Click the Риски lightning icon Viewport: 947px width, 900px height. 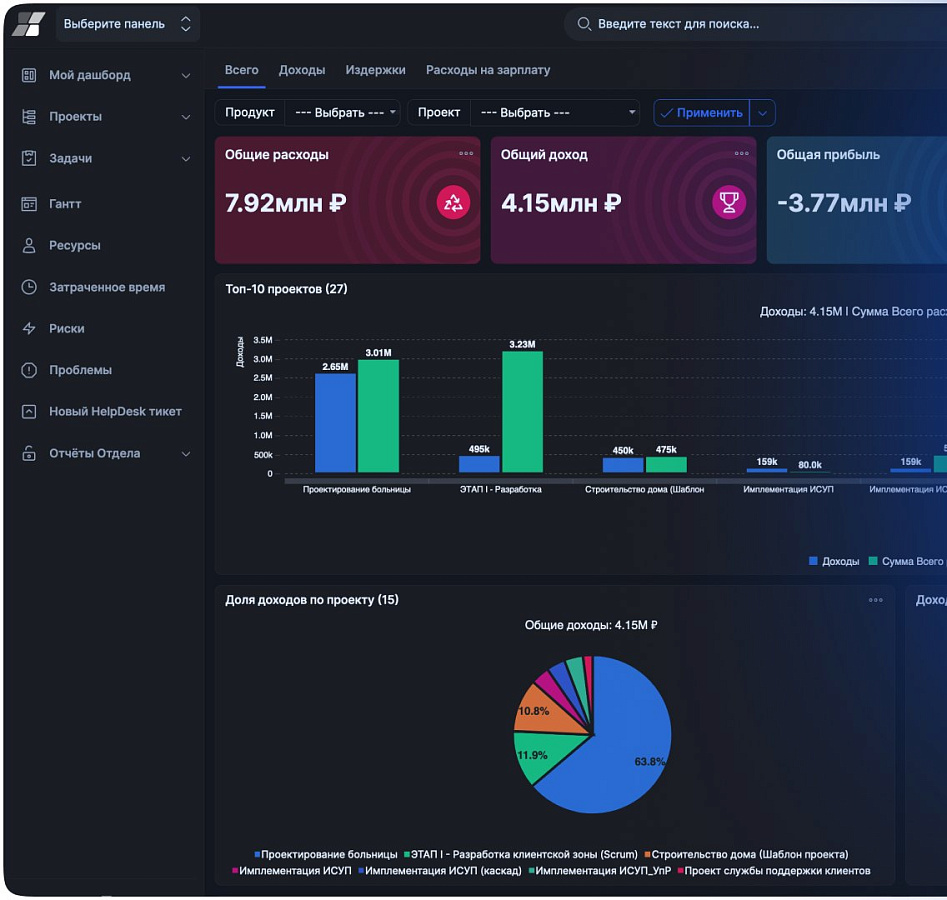[x=28, y=329]
